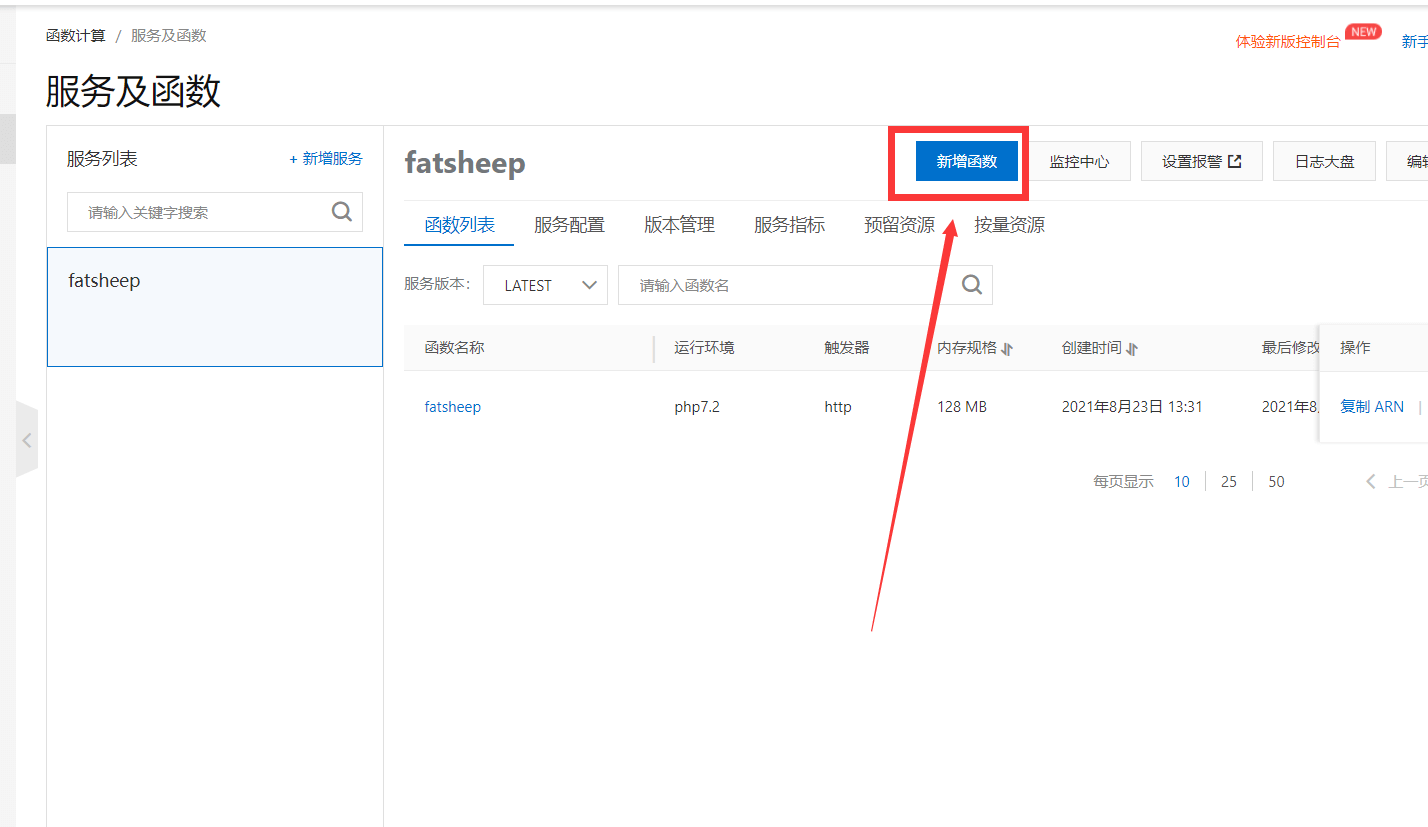Viewport: 1428px width, 827px height.
Task: Switch to 按量资源 tab
Action: 1010,225
